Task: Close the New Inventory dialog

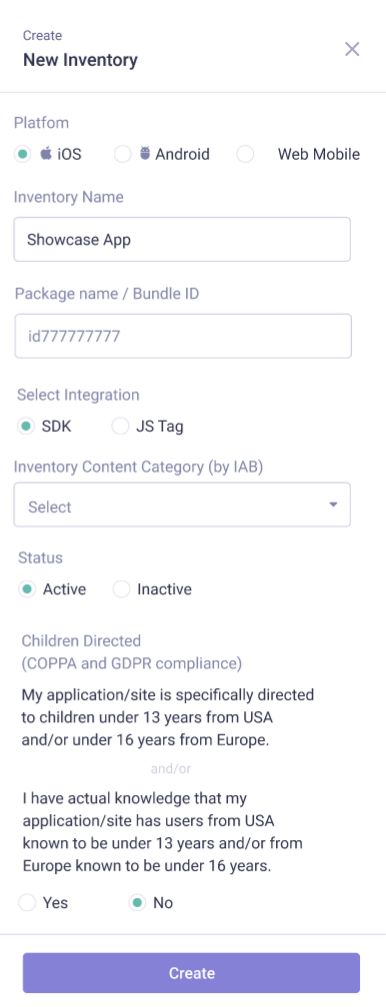Action: pyautogui.click(x=352, y=49)
